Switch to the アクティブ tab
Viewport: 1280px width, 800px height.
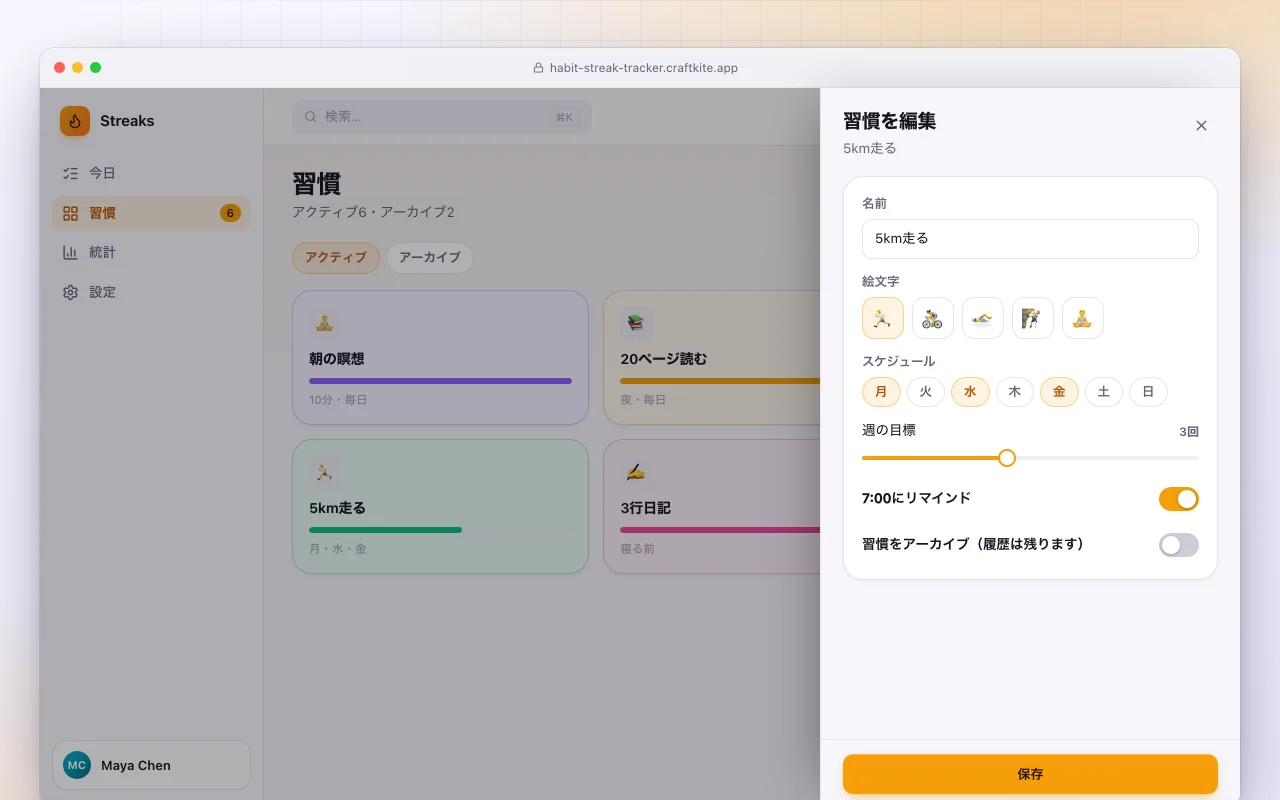(x=336, y=258)
